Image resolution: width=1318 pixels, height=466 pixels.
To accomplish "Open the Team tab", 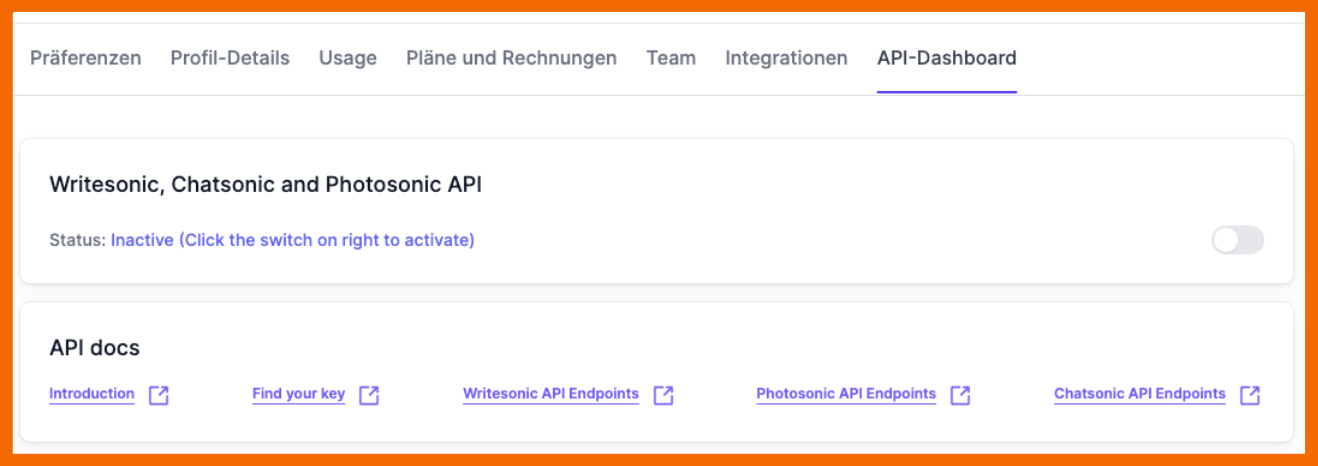I will (x=671, y=58).
